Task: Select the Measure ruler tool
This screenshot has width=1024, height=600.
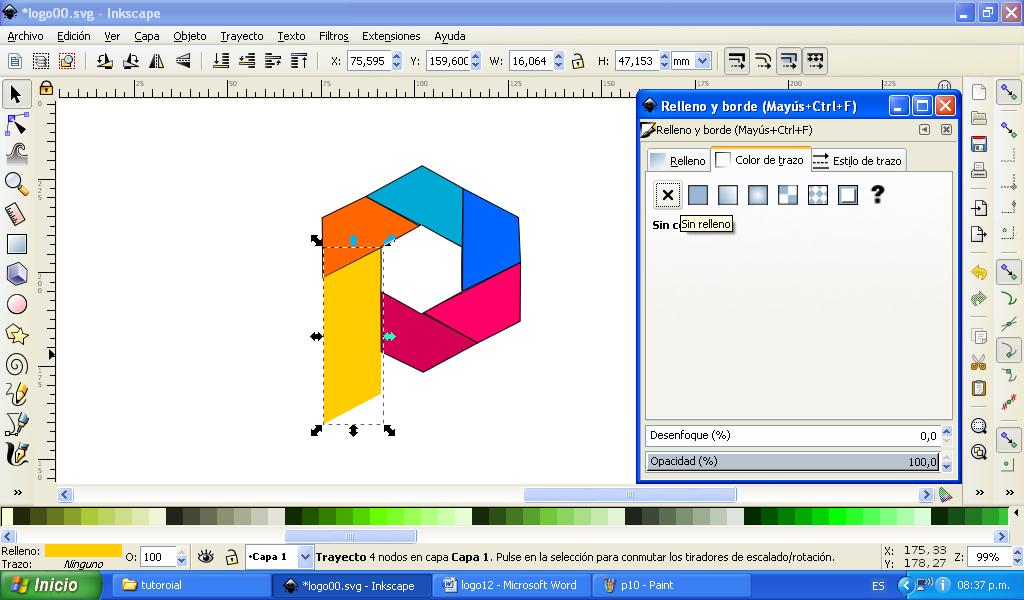Action: pyautogui.click(x=16, y=214)
